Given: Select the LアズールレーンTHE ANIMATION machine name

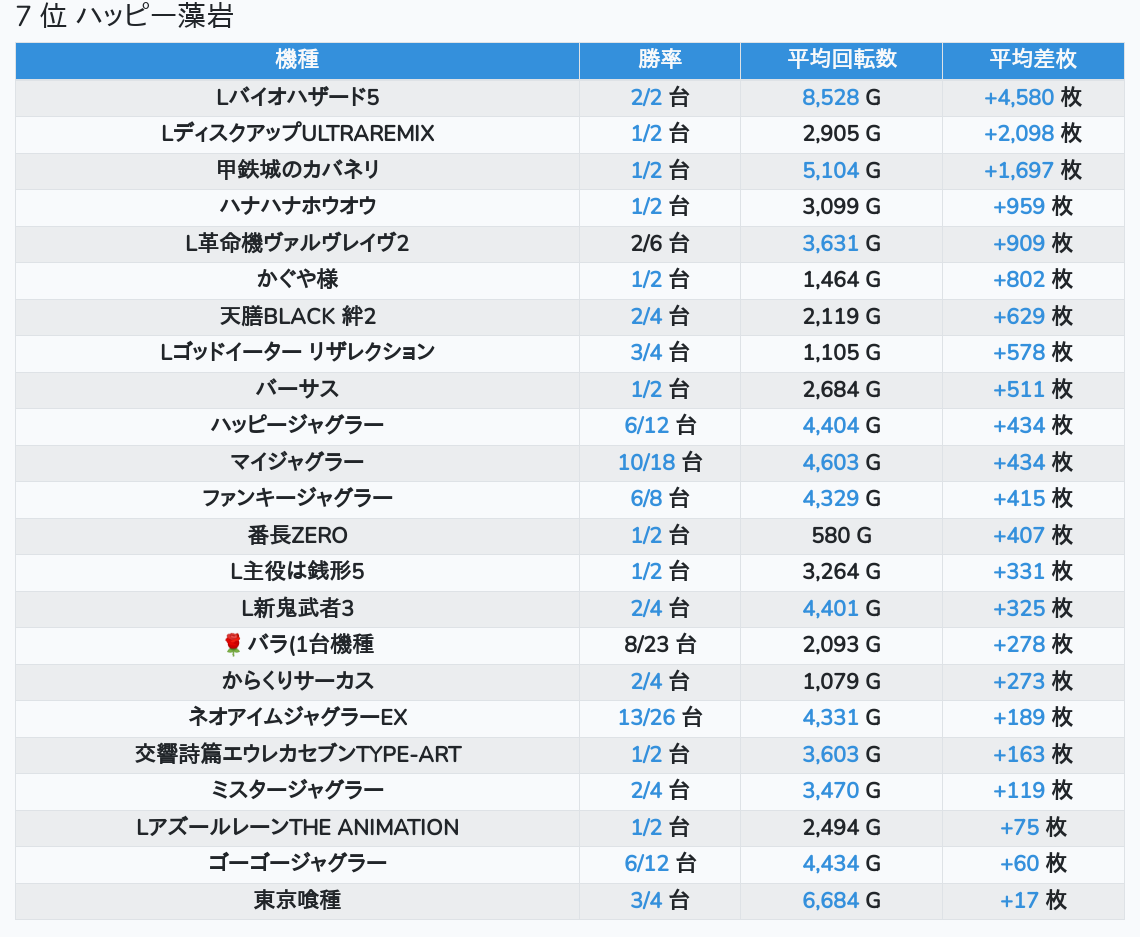Looking at the screenshot, I should click(297, 827).
